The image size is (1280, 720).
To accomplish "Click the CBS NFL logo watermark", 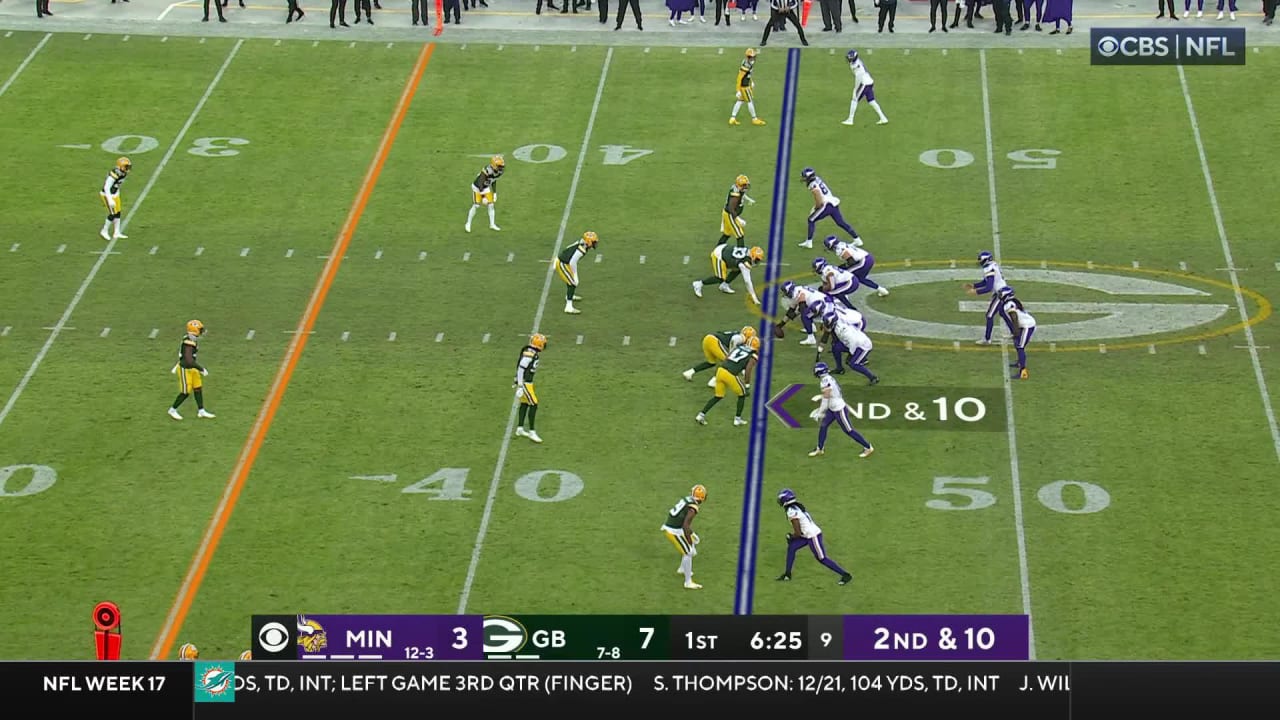I will tap(1167, 46).
